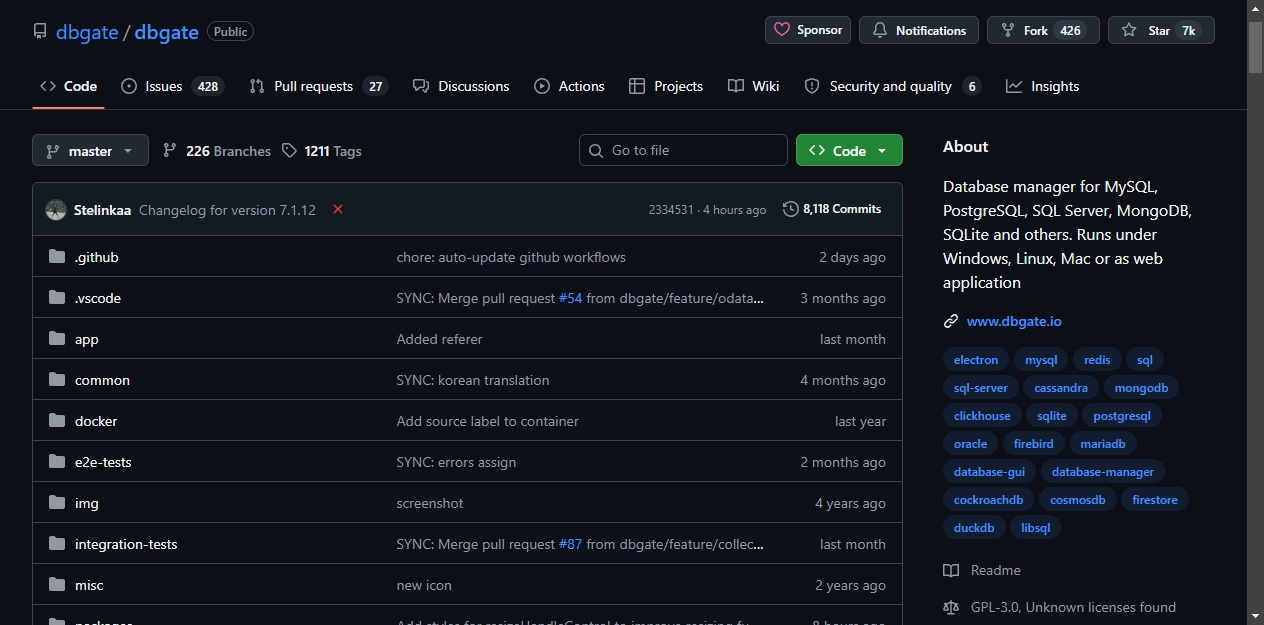Open the Issues tab
Screen dimensions: 1264x625
[172, 86]
